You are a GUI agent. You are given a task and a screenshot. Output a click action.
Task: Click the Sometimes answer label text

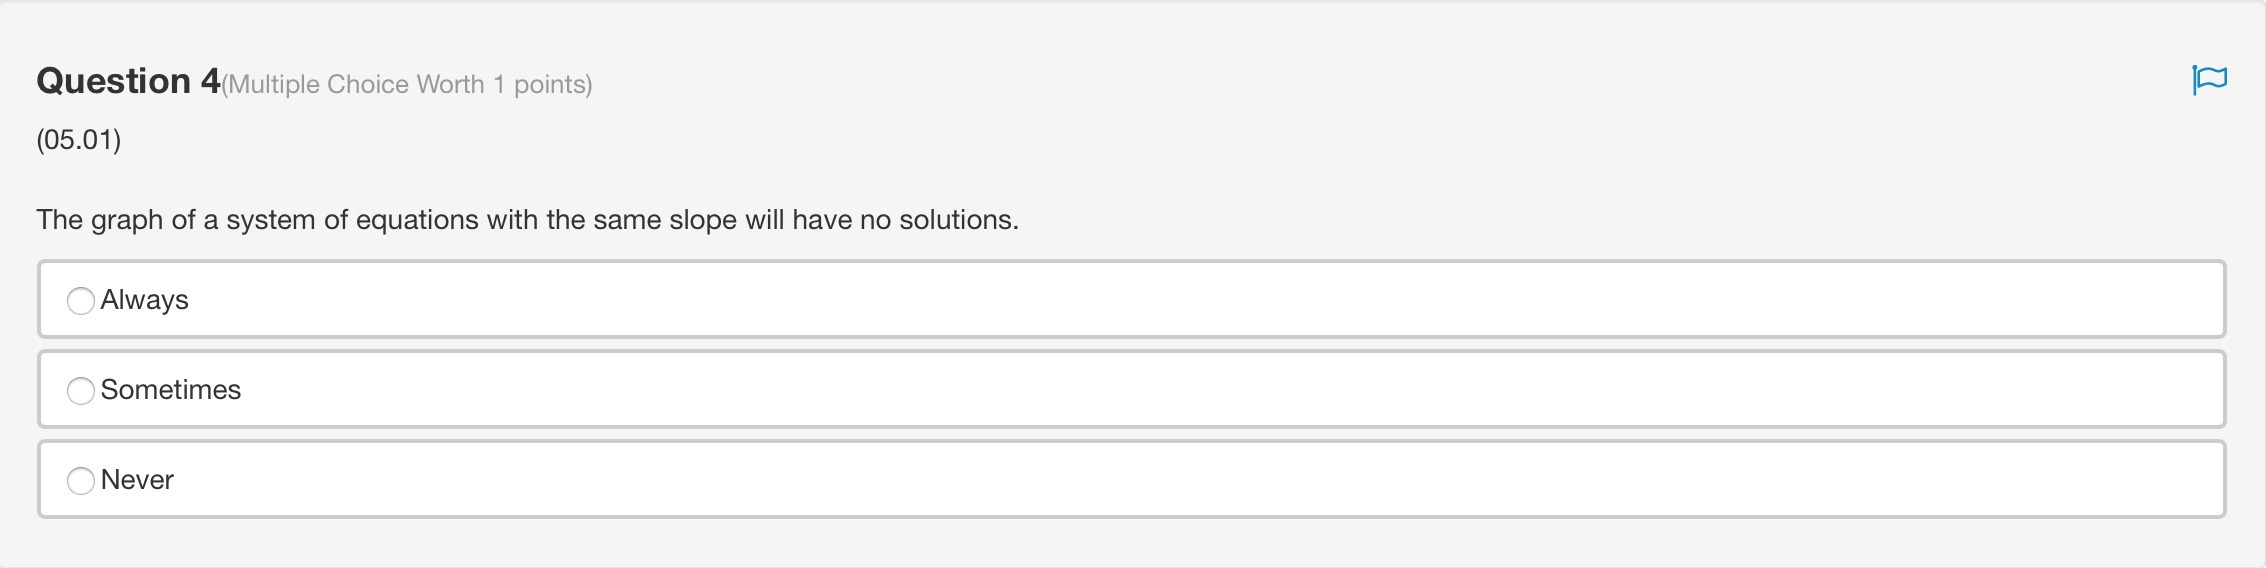(170, 390)
